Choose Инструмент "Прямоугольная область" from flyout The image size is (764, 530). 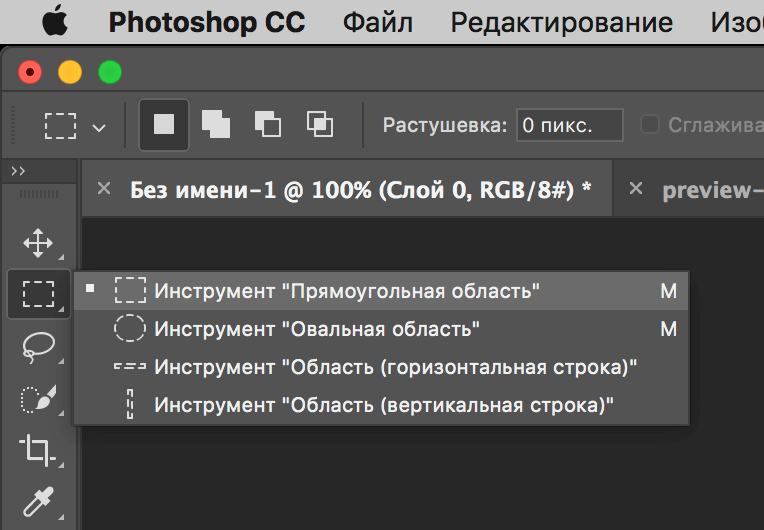coord(381,291)
